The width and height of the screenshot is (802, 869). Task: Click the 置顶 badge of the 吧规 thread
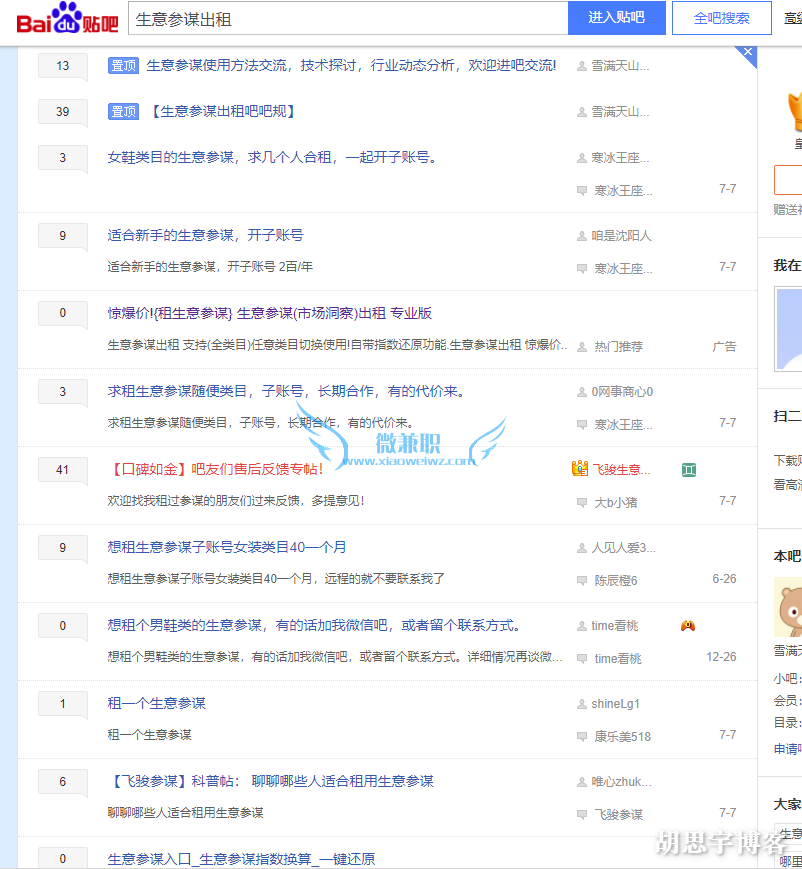pos(122,111)
